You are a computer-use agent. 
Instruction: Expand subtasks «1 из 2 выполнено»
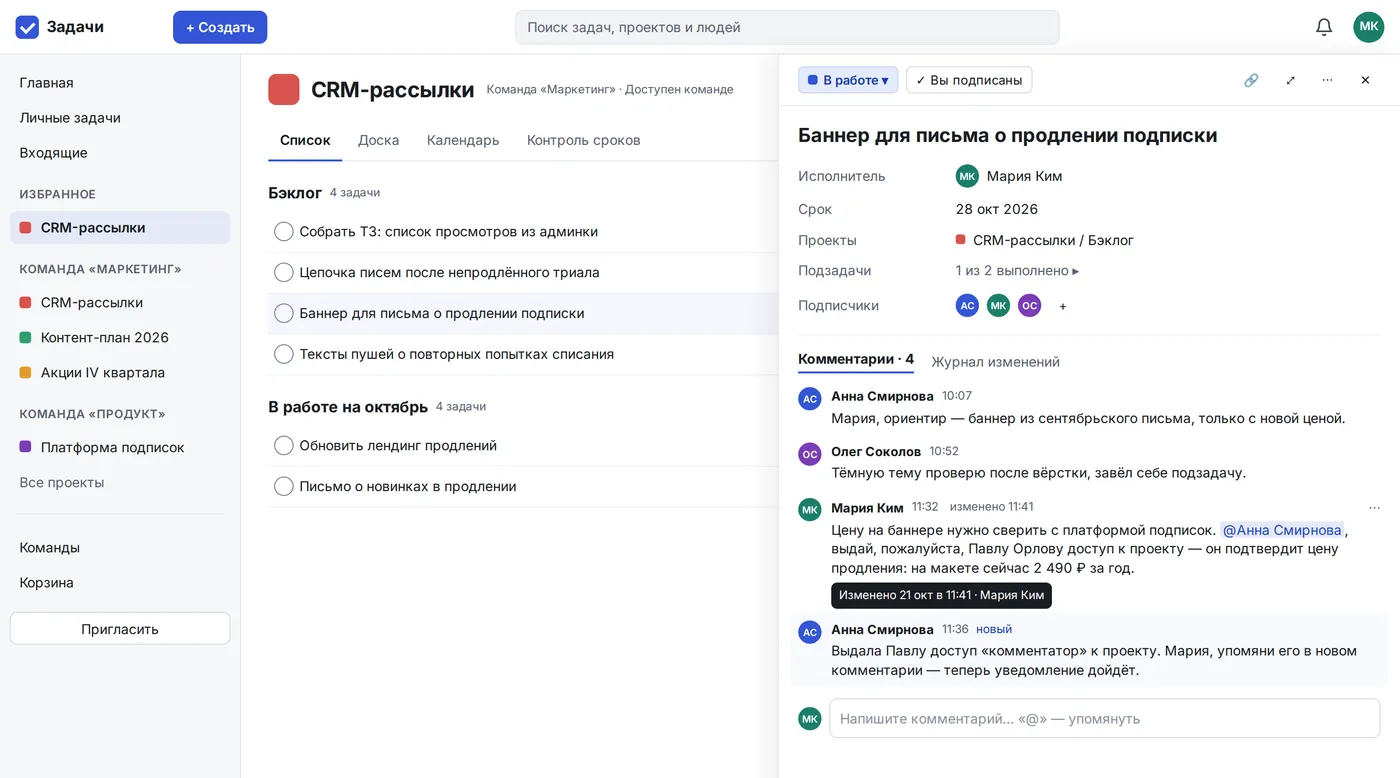pos(1017,271)
